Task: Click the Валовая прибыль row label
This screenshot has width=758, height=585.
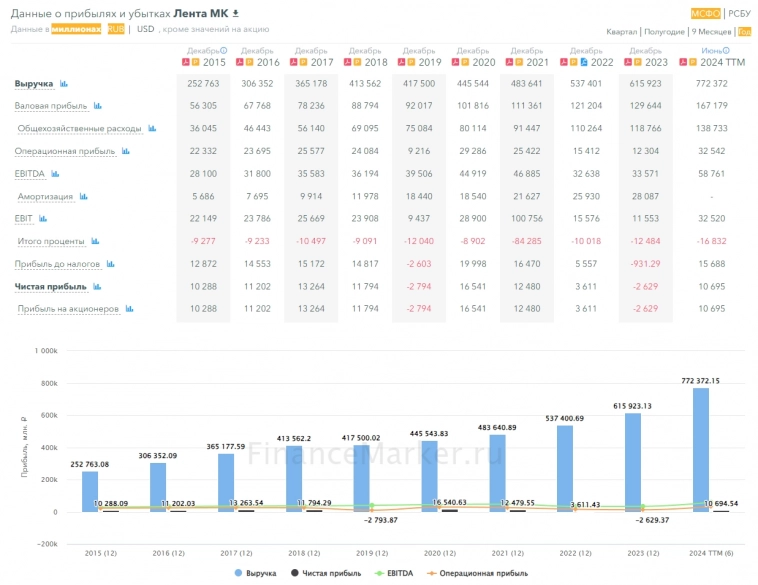Action: [x=50, y=106]
